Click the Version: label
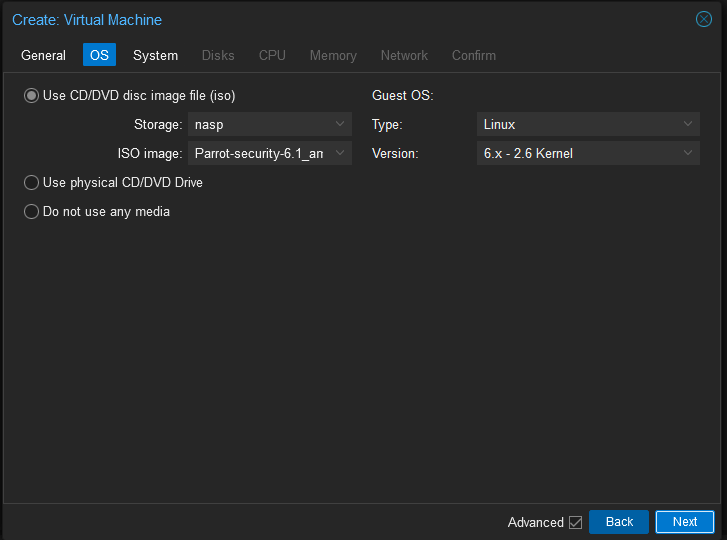Screen dimensions: 727x540 (x=395, y=153)
